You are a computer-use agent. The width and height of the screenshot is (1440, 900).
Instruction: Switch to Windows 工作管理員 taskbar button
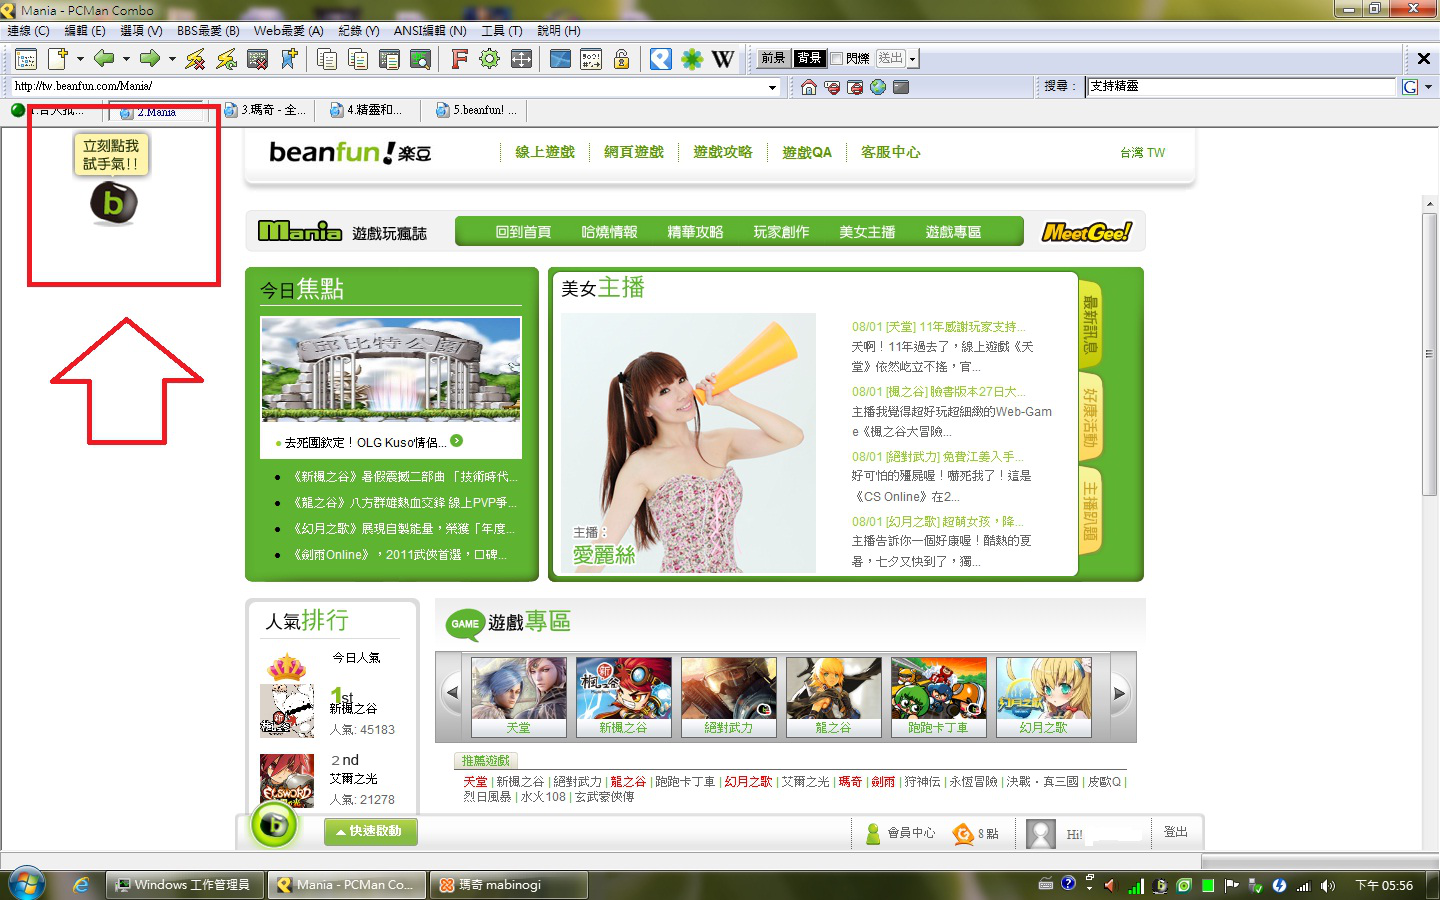[185, 885]
